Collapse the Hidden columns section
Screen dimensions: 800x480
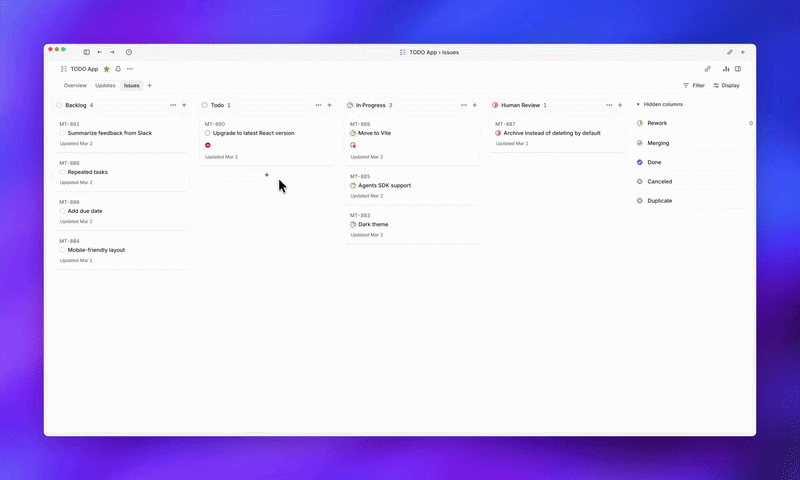click(x=659, y=105)
